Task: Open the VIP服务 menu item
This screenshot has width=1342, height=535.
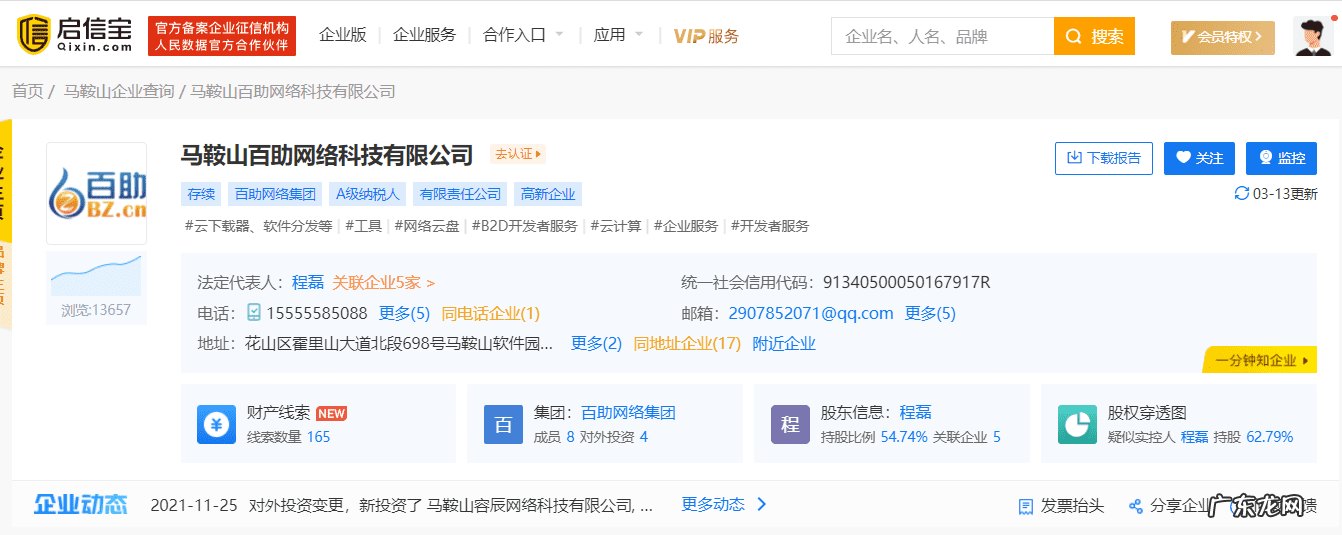Action: (x=706, y=36)
